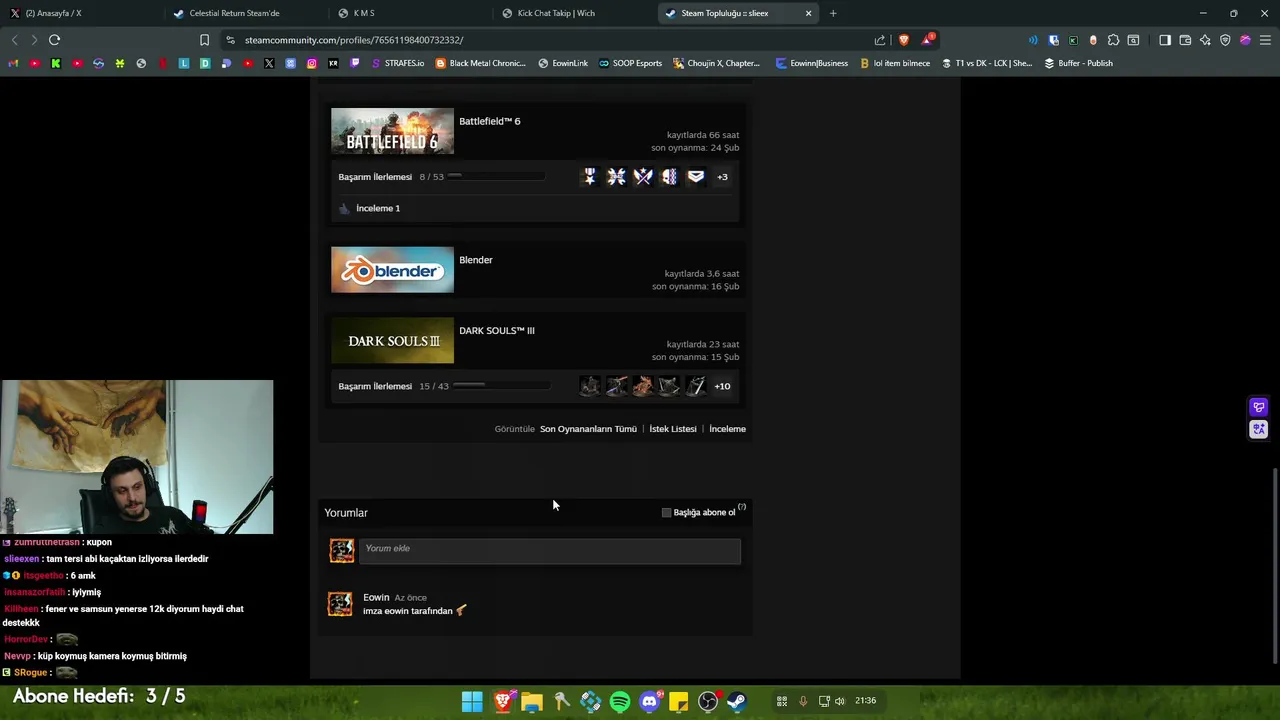
Task: Open the browser hamburger main menu
Action: [1265, 40]
